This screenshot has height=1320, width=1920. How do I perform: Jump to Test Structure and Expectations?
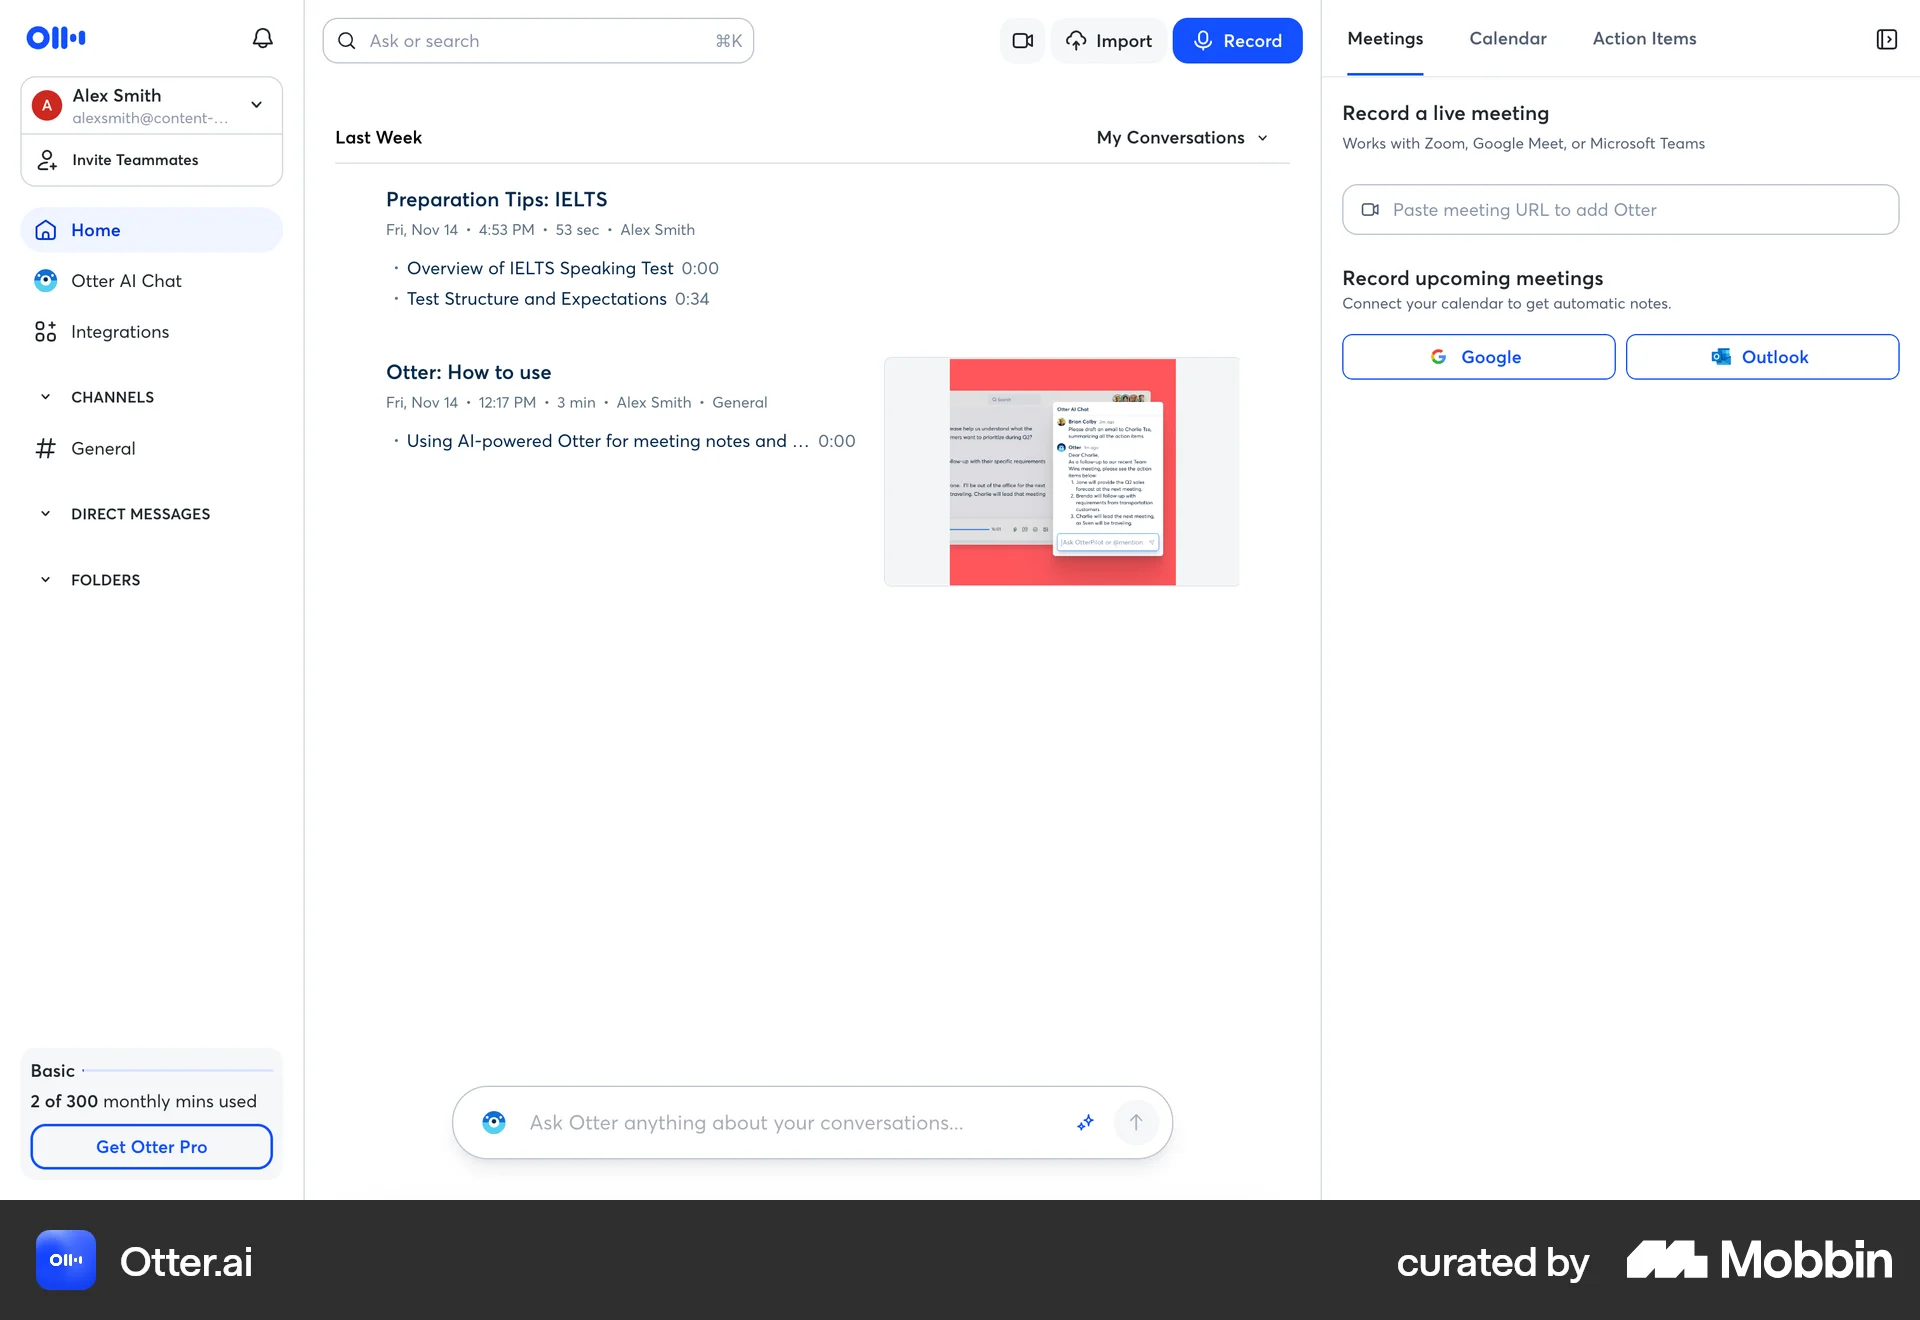point(537,299)
